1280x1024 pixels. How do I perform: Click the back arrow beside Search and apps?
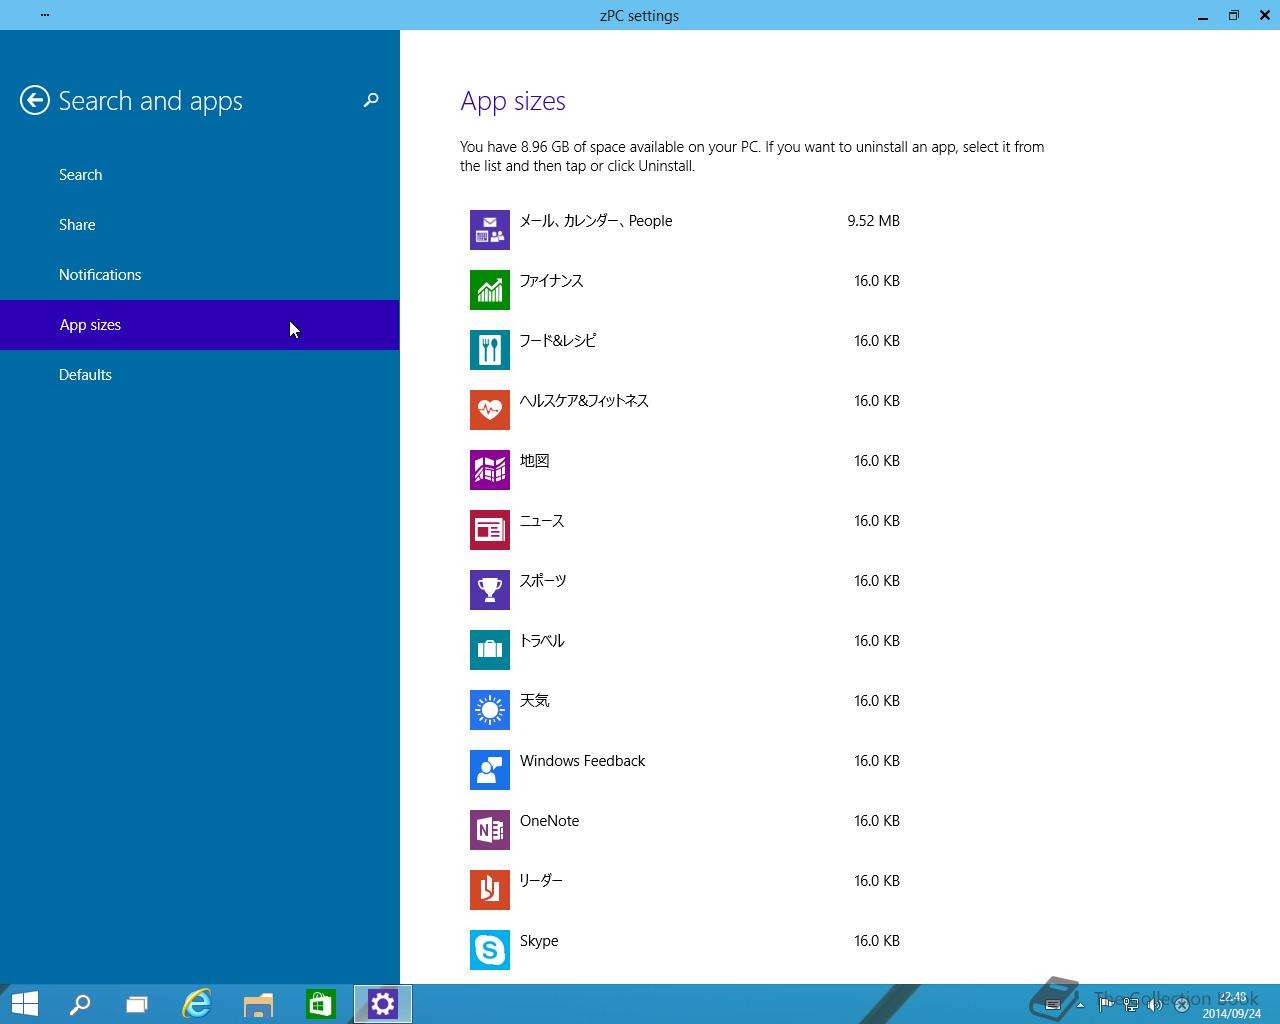(35, 100)
